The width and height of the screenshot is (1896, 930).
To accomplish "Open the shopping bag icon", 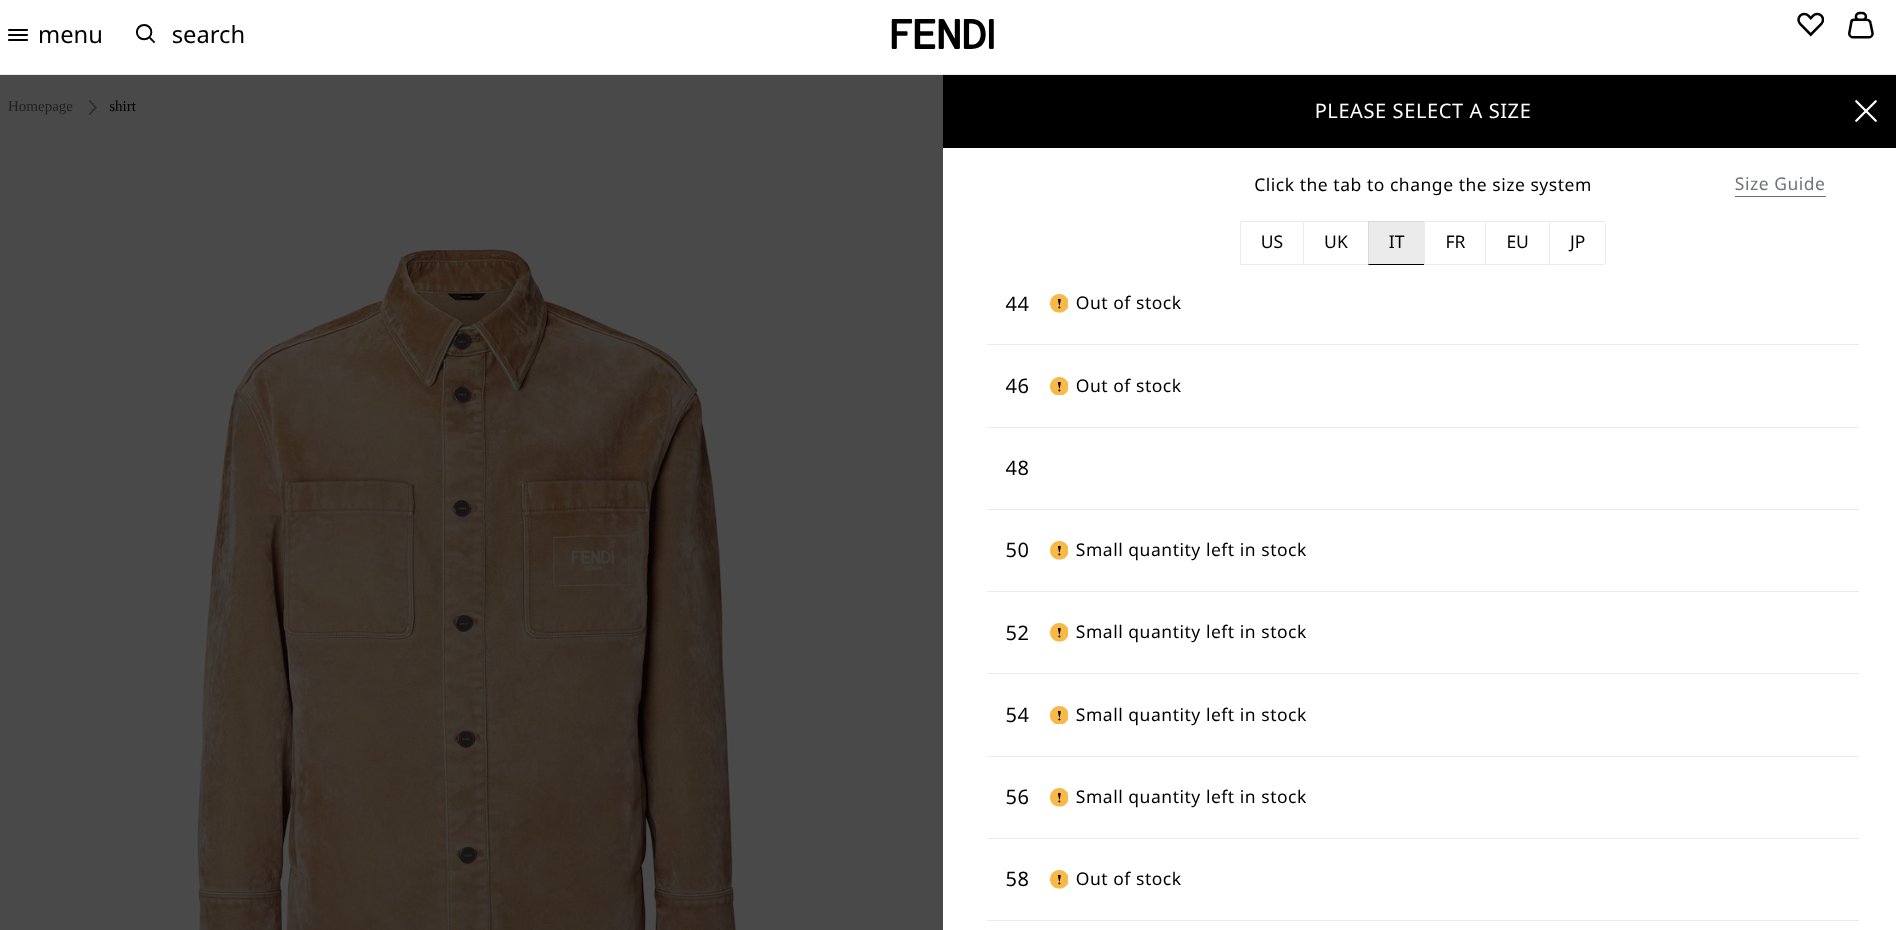I will coord(1860,25).
